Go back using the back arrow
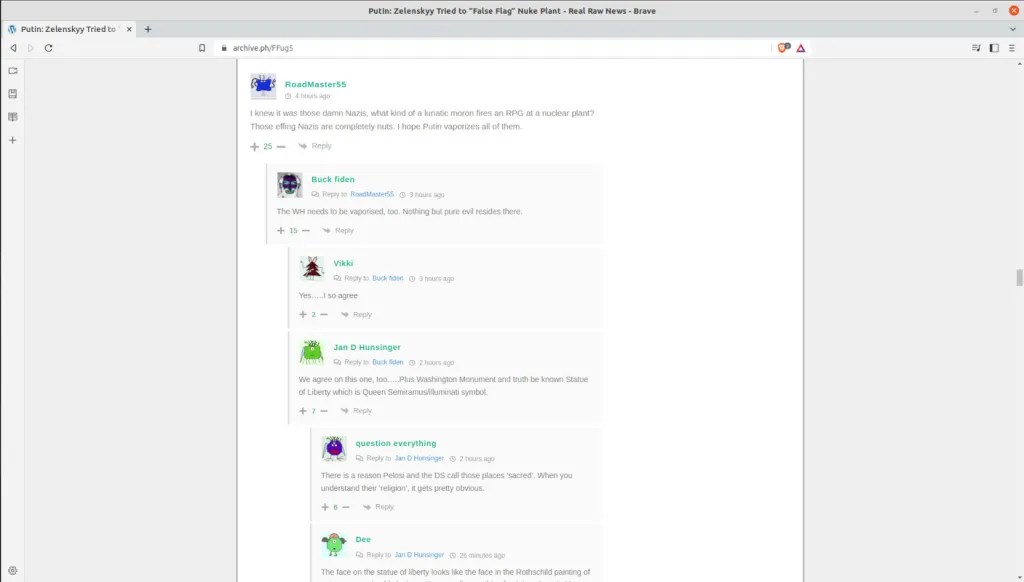 [x=13, y=48]
